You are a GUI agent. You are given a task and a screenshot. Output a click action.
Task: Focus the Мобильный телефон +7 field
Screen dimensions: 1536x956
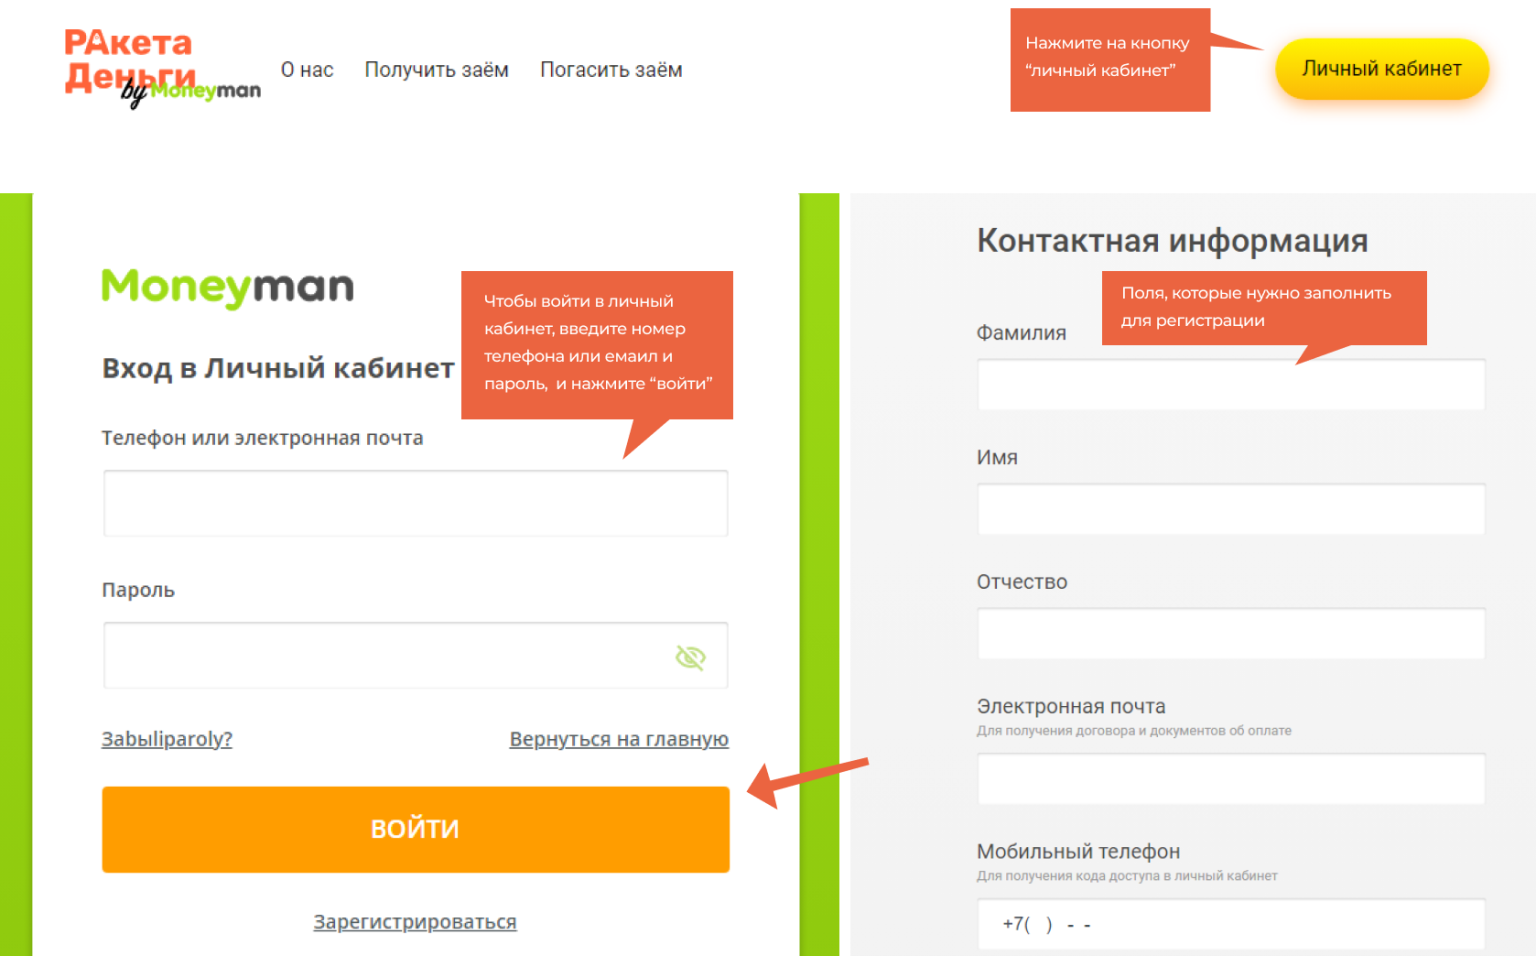tap(1230, 924)
